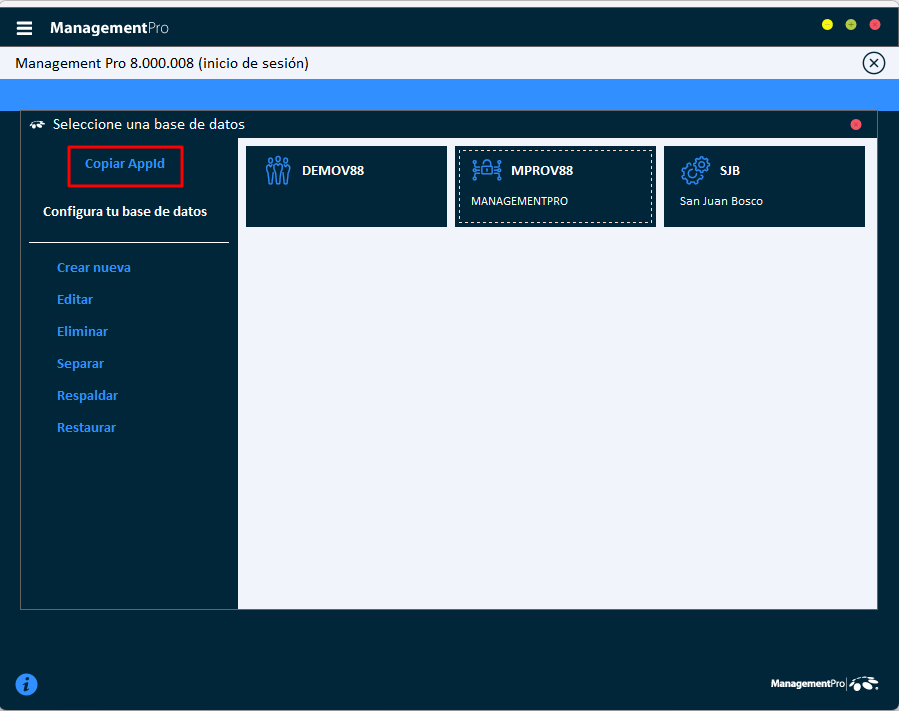This screenshot has height=711, width=899.
Task: Click the yellow indicator in the title bar
Action: coord(827,24)
